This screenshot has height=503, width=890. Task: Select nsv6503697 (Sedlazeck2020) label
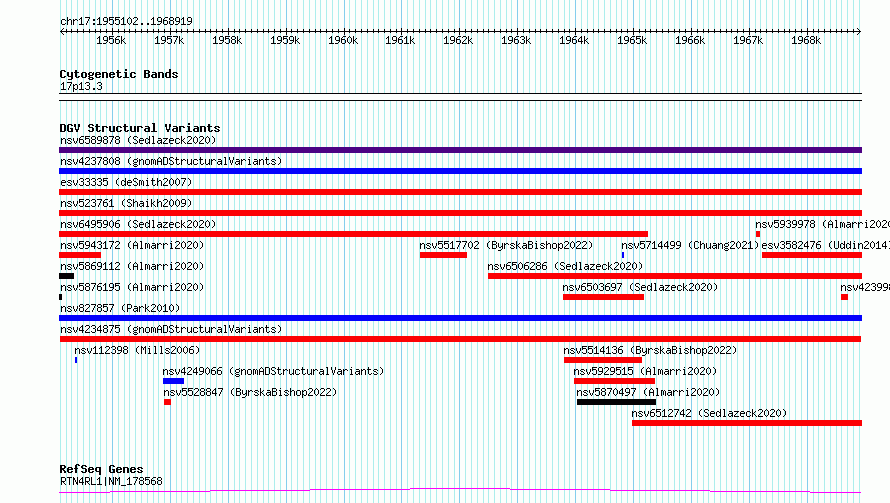(x=640, y=287)
